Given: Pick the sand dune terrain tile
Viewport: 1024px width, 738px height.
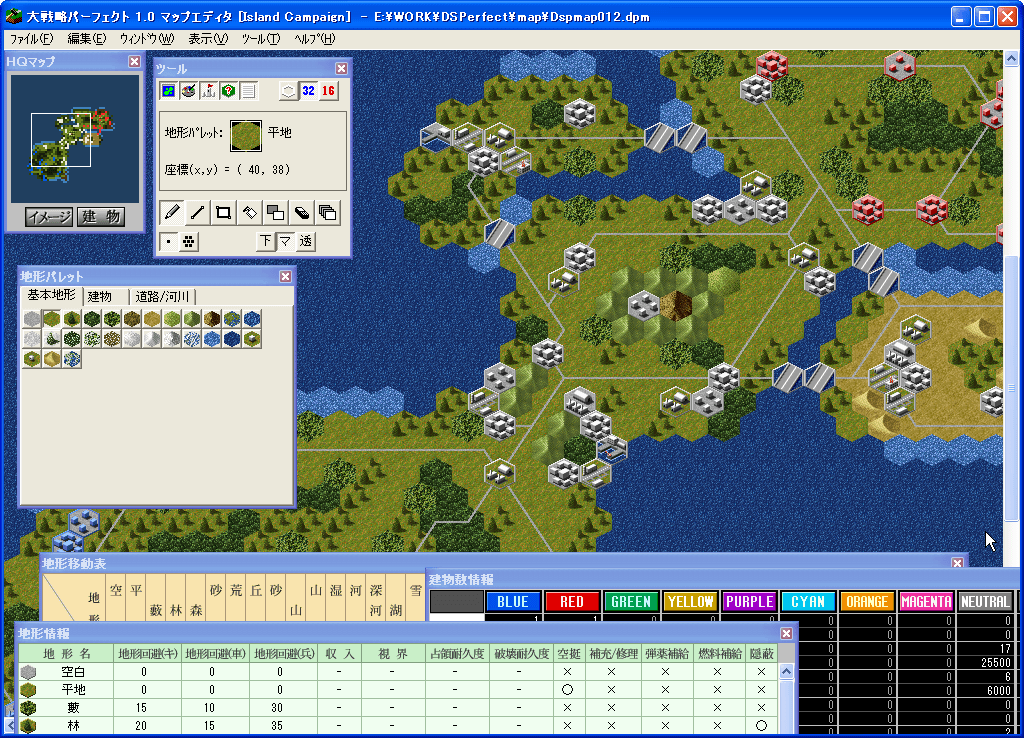Looking at the screenshot, I should (x=52, y=359).
